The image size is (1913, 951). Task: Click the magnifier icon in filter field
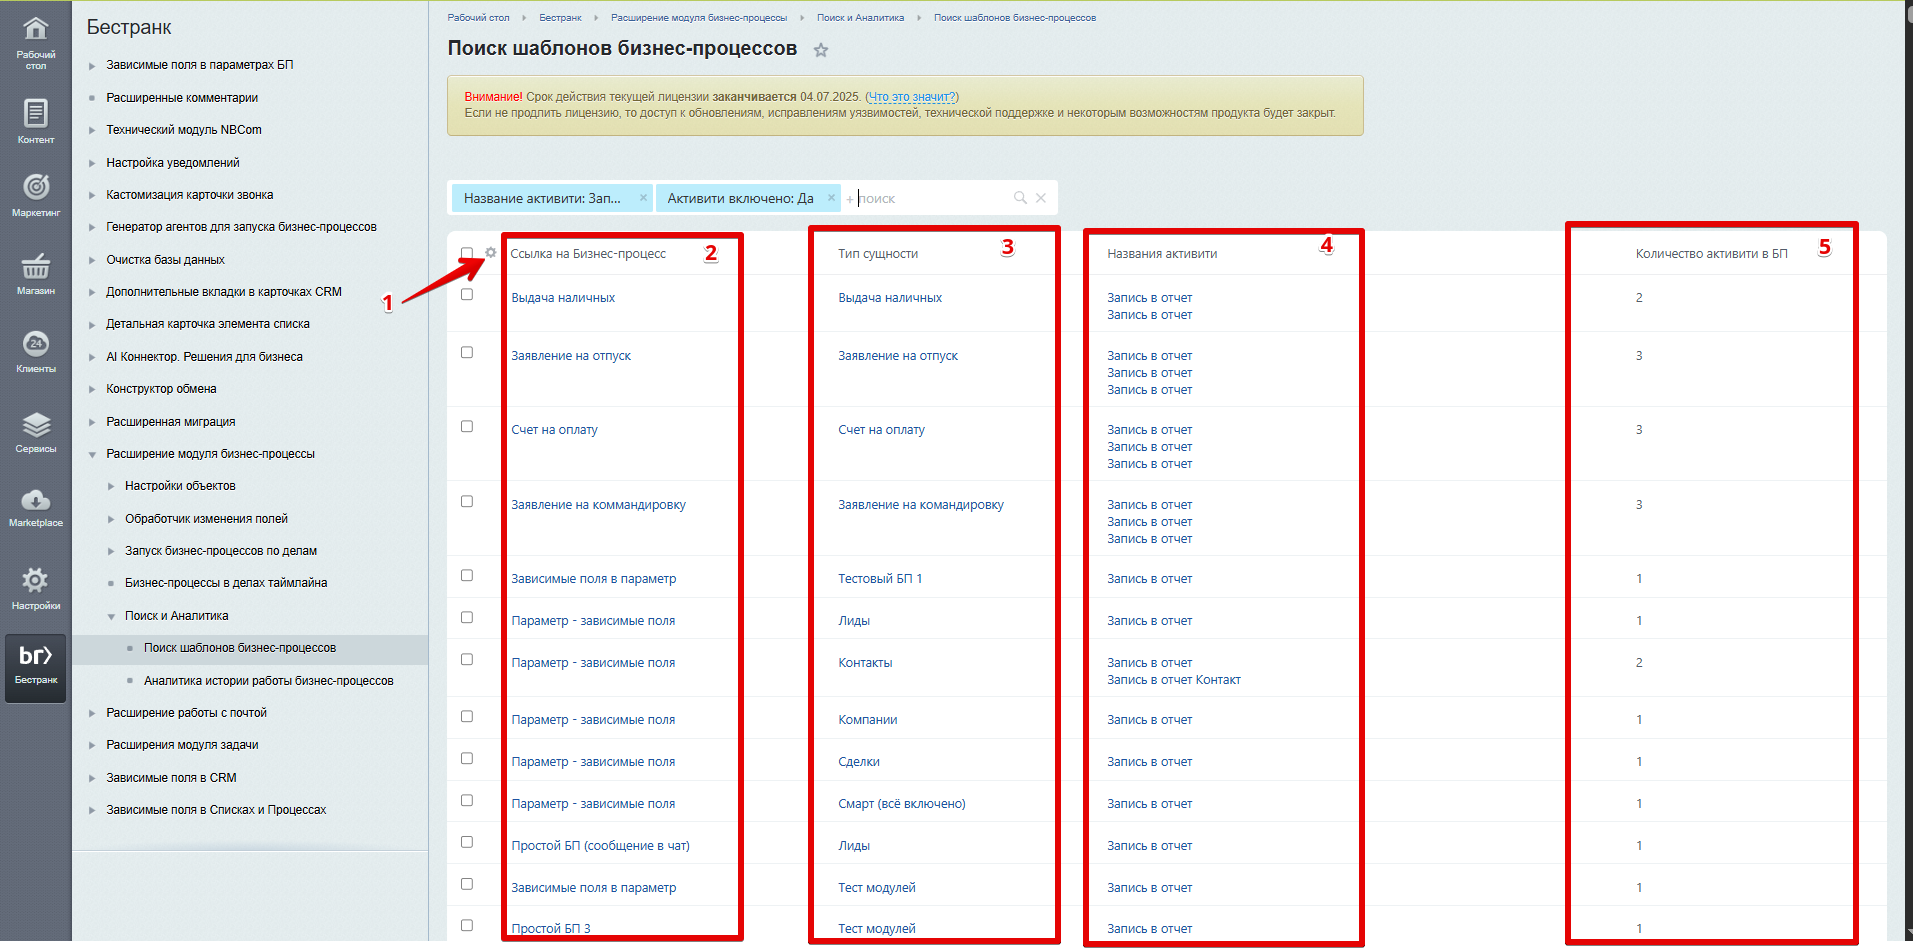click(x=1020, y=198)
